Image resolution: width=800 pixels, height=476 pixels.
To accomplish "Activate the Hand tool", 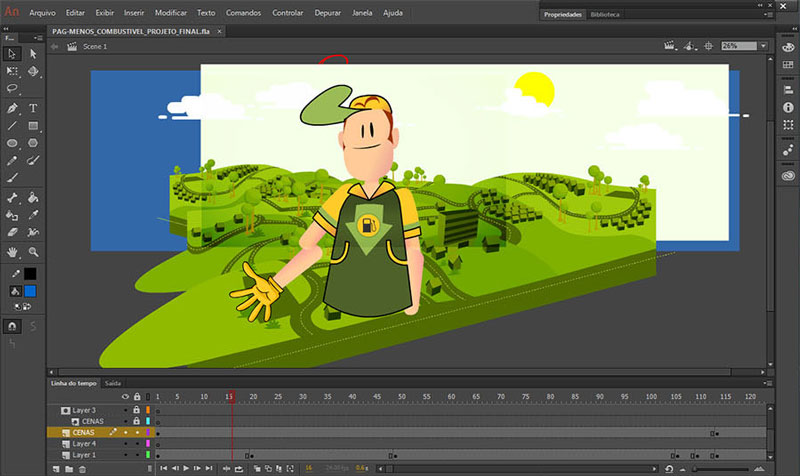I will (12, 252).
